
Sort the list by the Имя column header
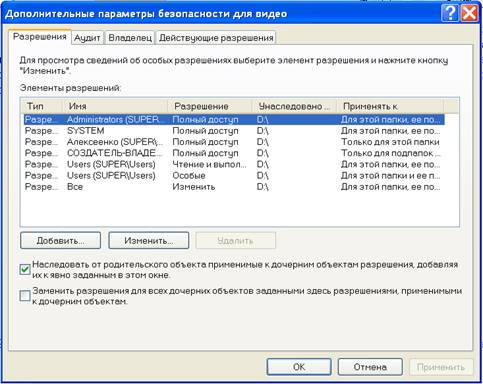pos(115,106)
